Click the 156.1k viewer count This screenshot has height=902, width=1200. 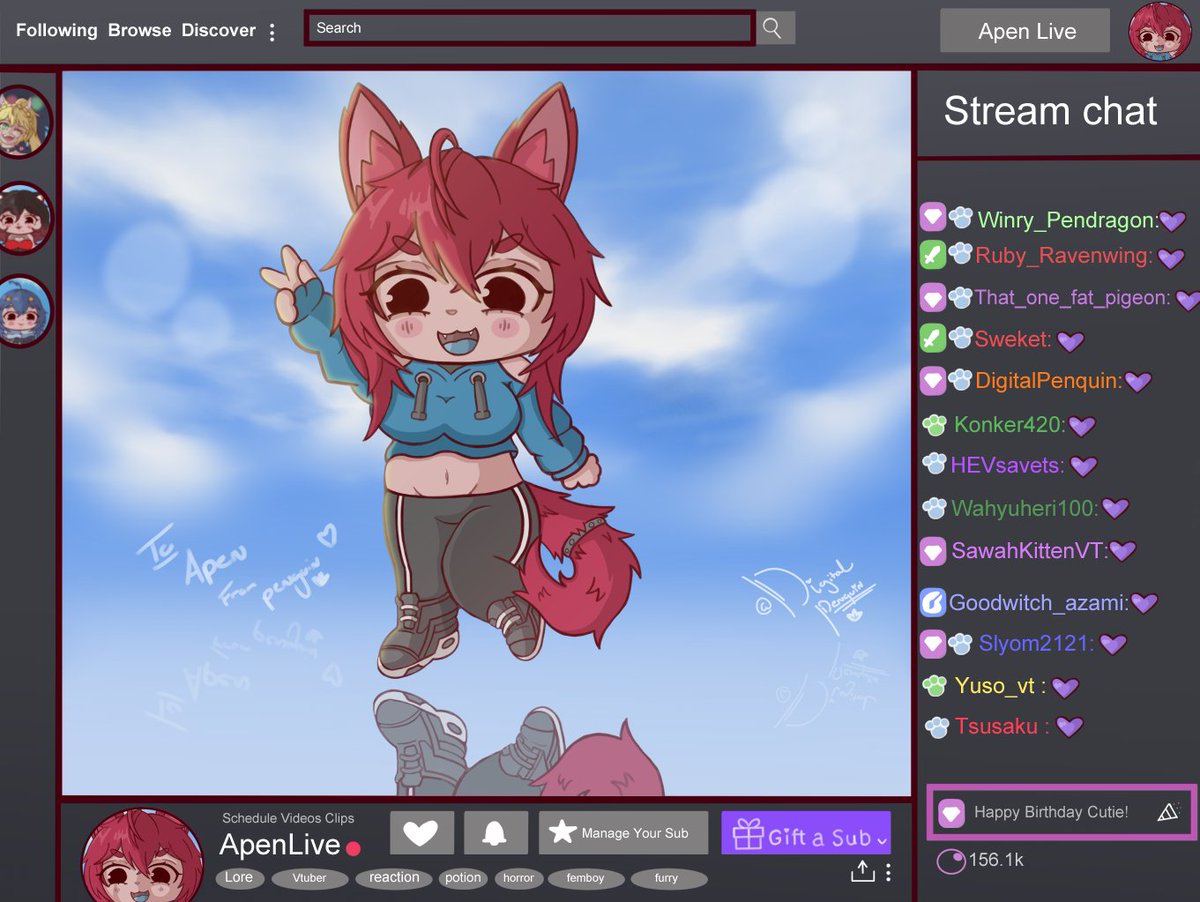(996, 860)
